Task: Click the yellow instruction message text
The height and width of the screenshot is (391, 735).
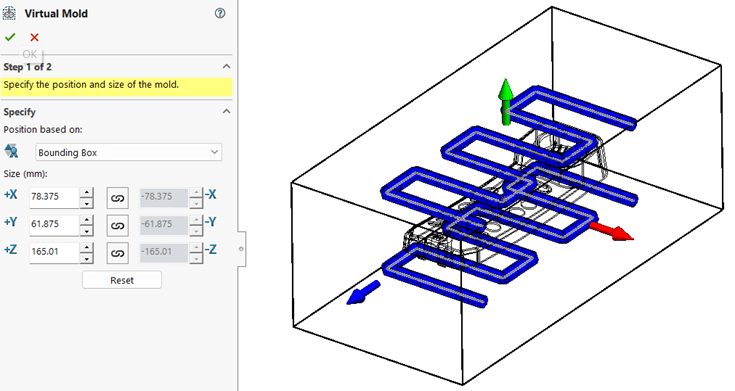Action: [x=91, y=85]
